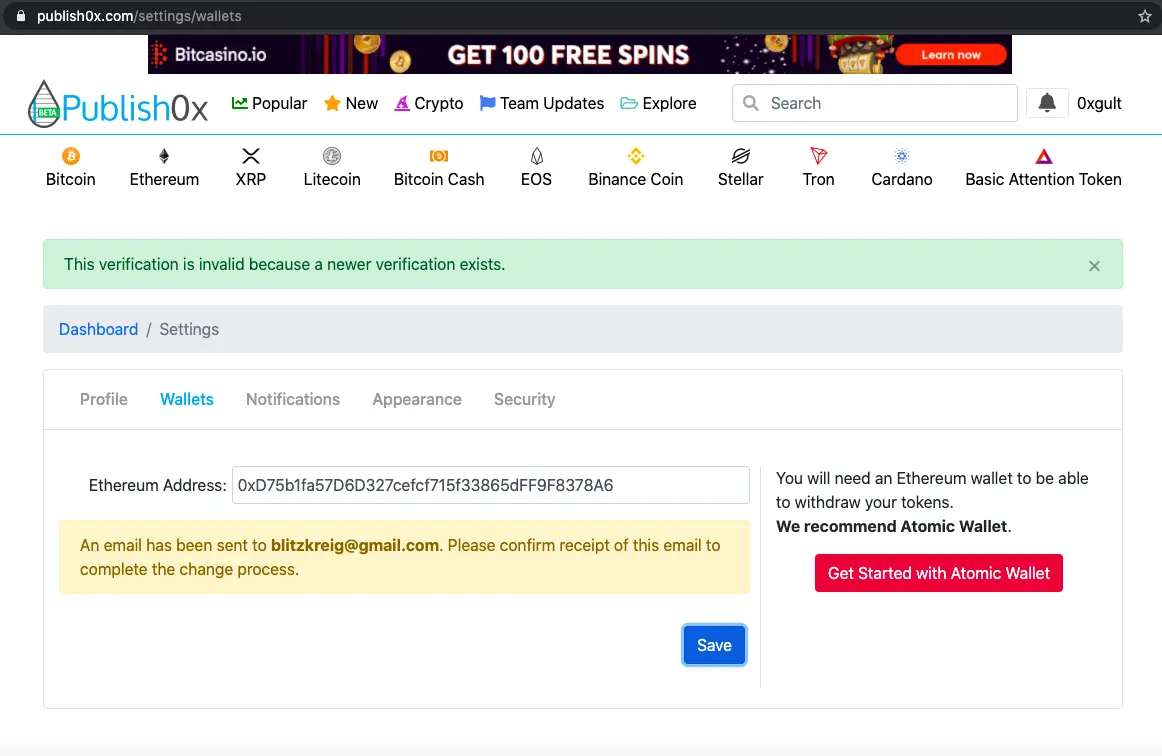
Task: Click the Publish0x logo
Action: click(x=118, y=105)
